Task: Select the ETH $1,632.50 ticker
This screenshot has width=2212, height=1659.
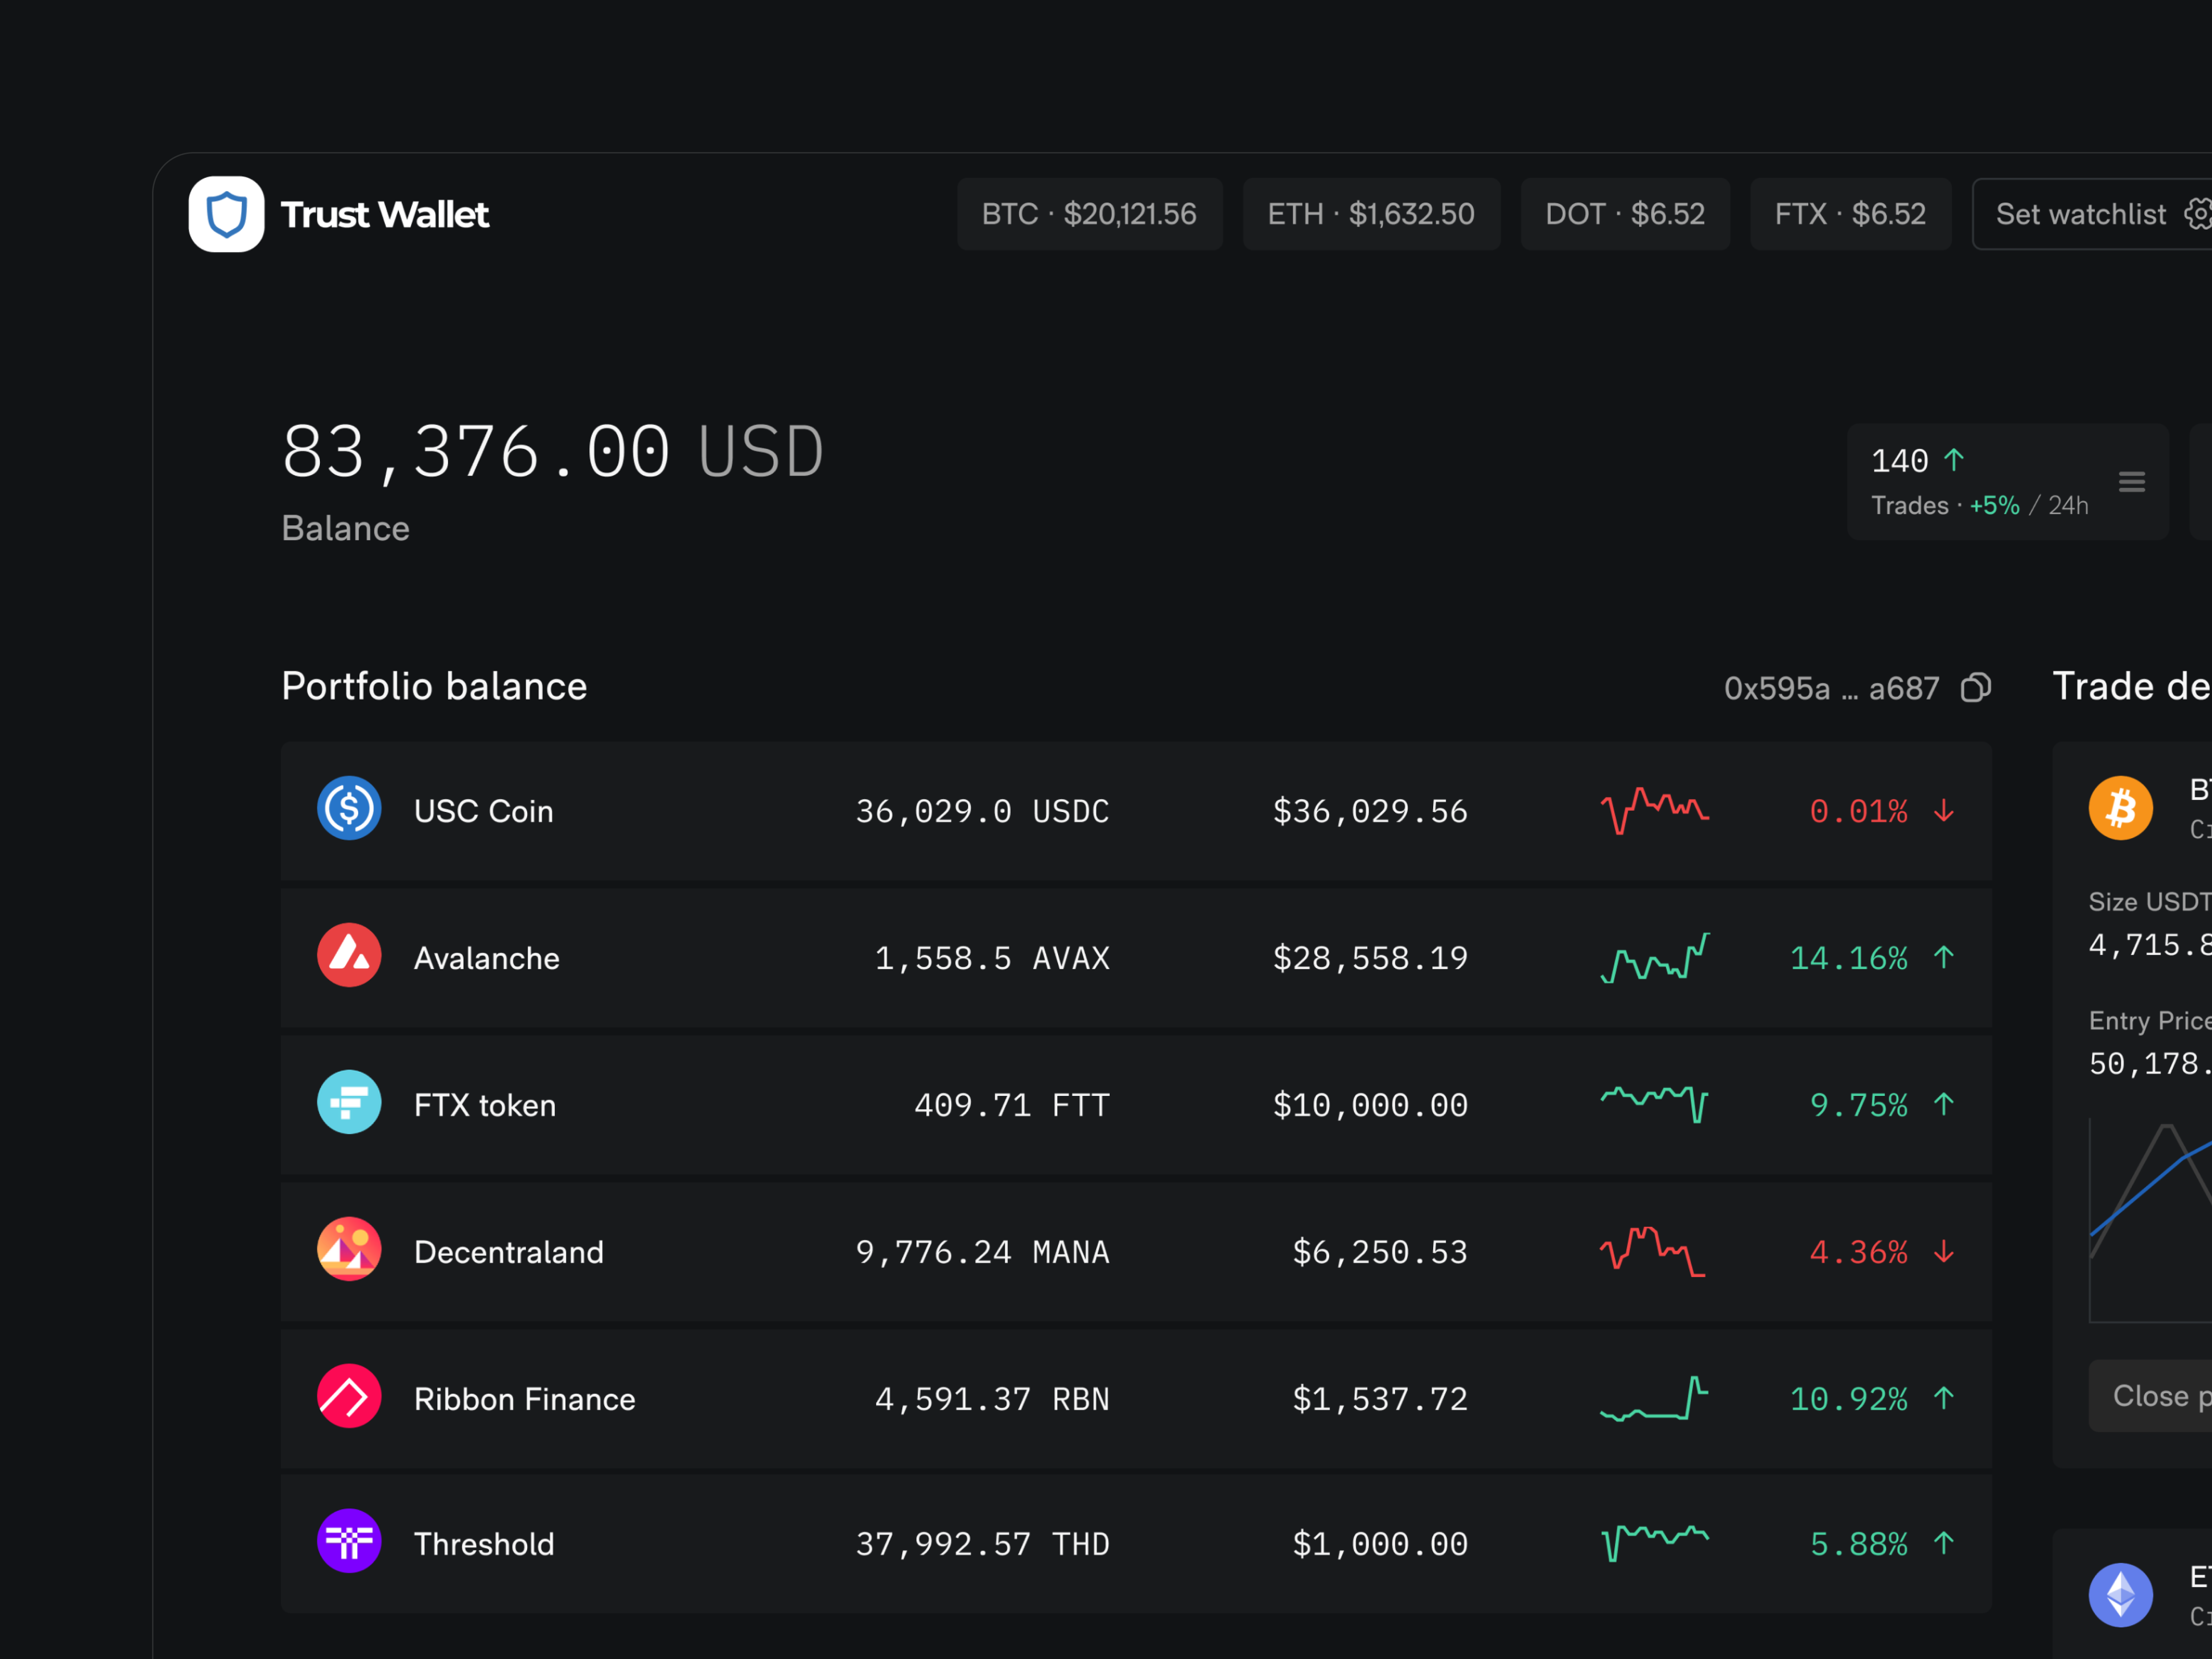Action: pos(1371,213)
